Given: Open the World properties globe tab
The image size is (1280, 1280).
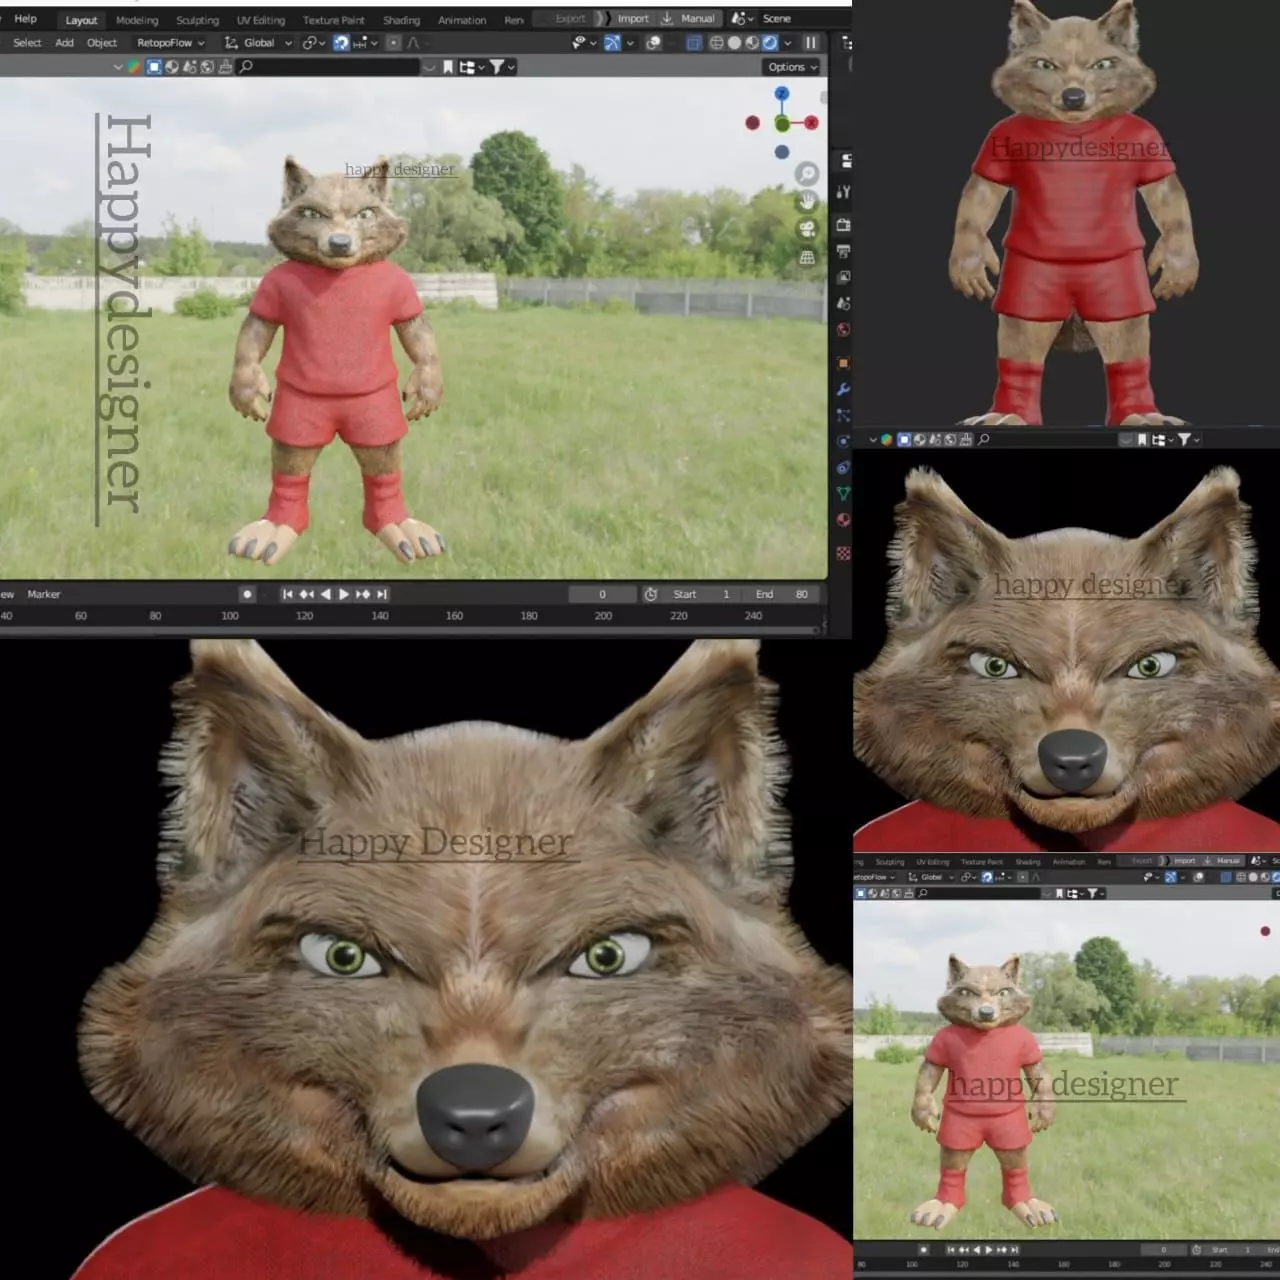Looking at the screenshot, I should 843,329.
